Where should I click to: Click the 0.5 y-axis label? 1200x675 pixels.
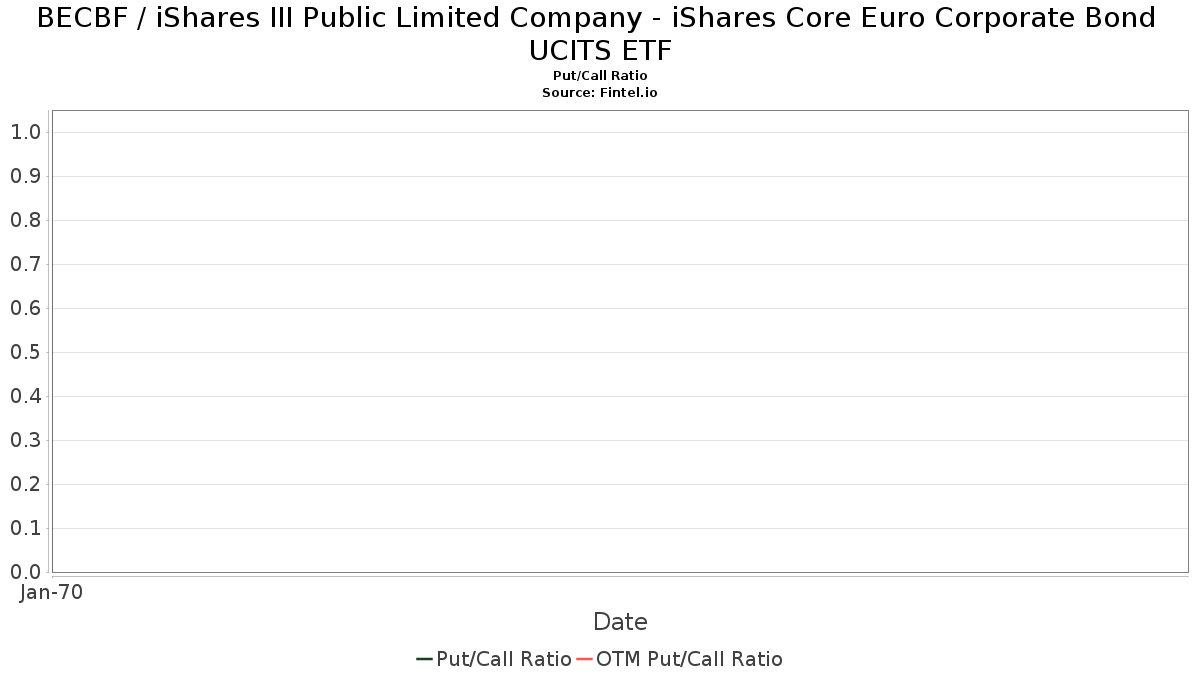25,352
